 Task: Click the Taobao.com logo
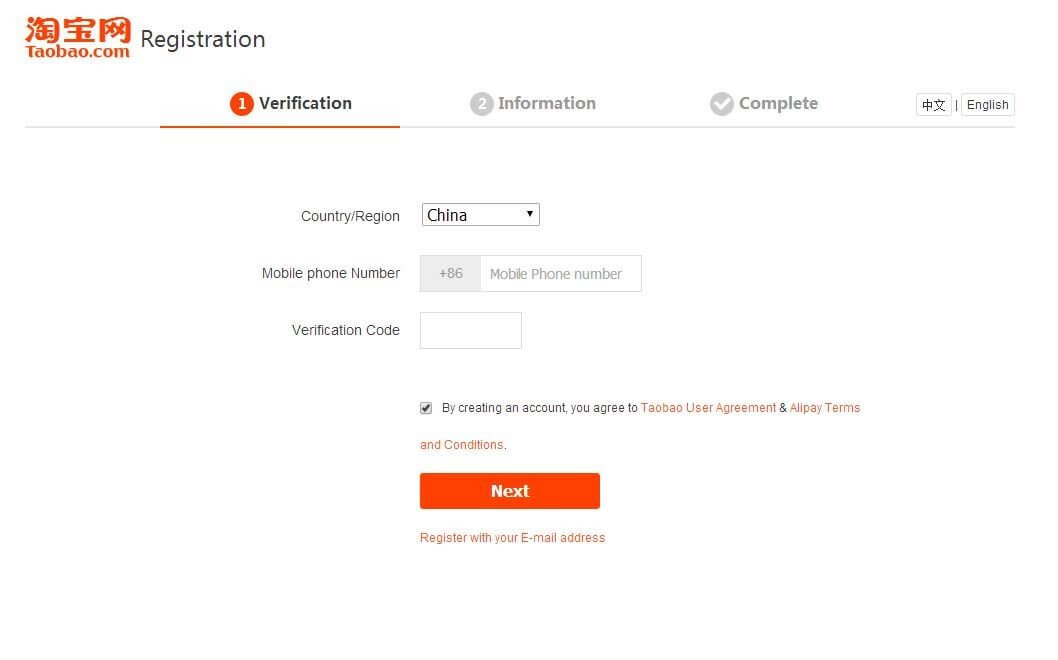[x=78, y=38]
